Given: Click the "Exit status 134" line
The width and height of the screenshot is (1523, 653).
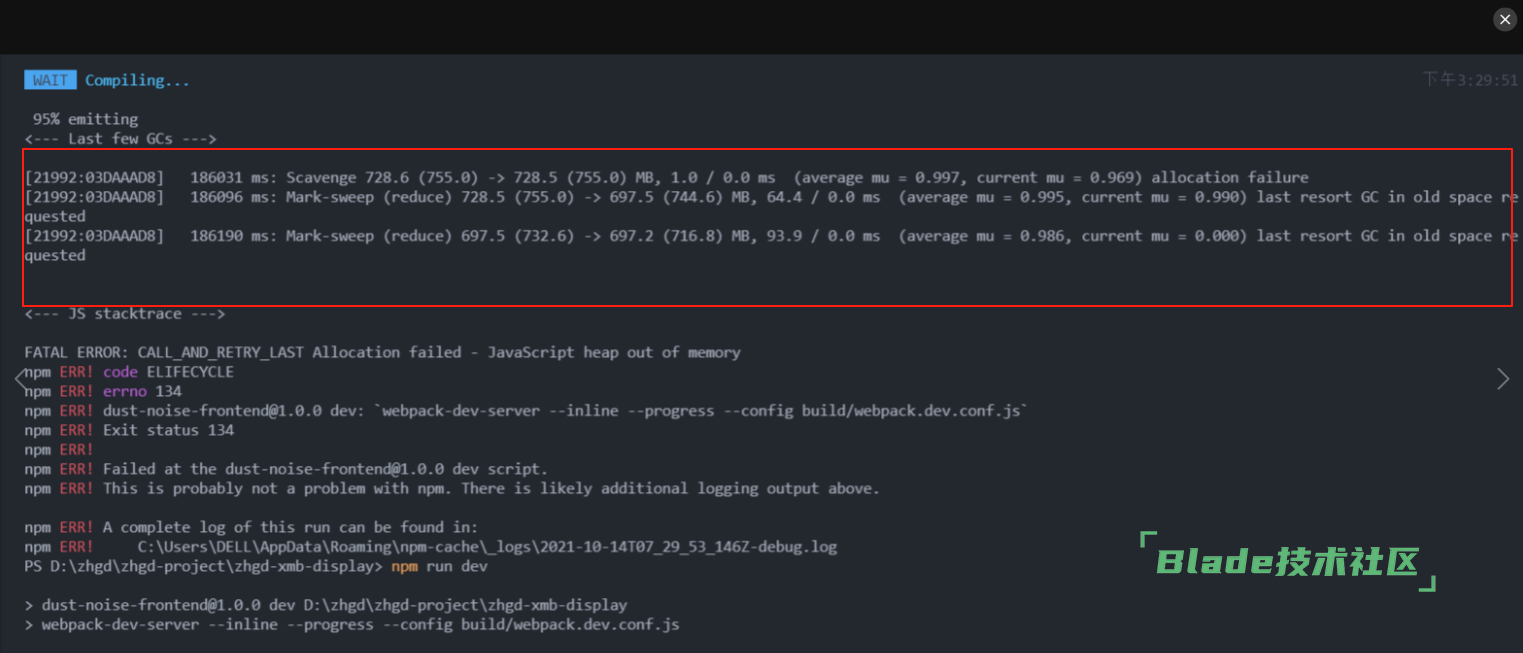Looking at the screenshot, I should click(x=168, y=430).
